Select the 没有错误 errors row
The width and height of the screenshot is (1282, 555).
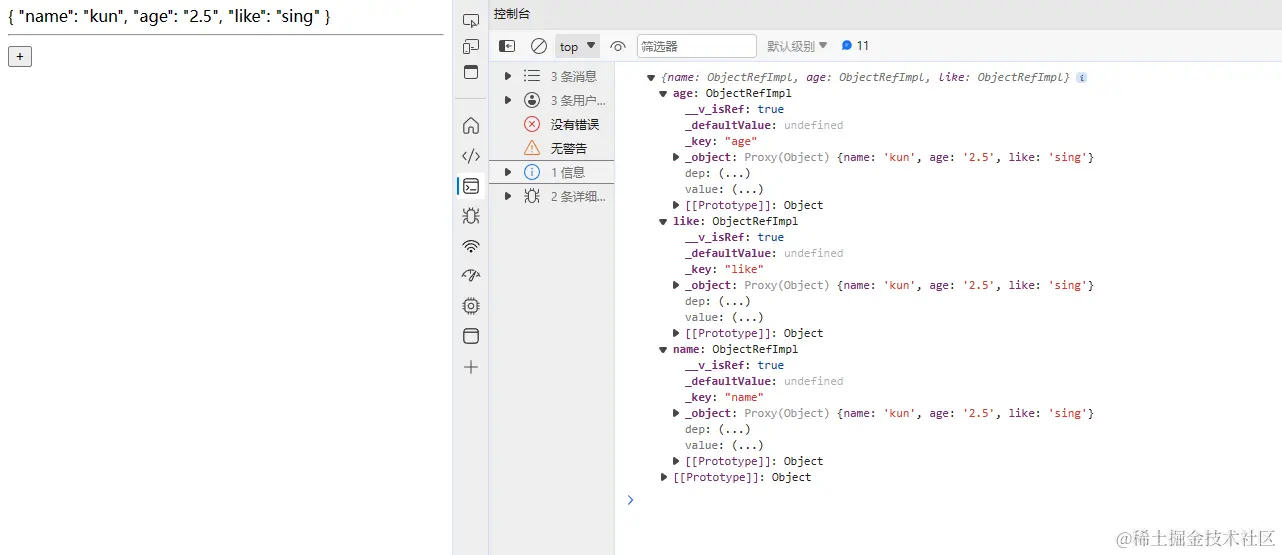pyautogui.click(x=552, y=124)
